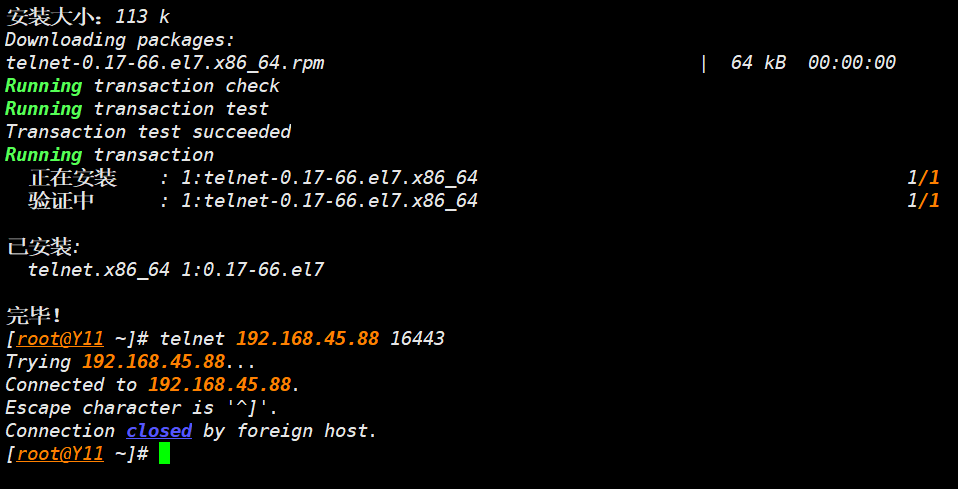Click the "telnet.x86_64 1:0.17-66.el7" installed package line
The image size is (958, 489).
tap(176, 270)
